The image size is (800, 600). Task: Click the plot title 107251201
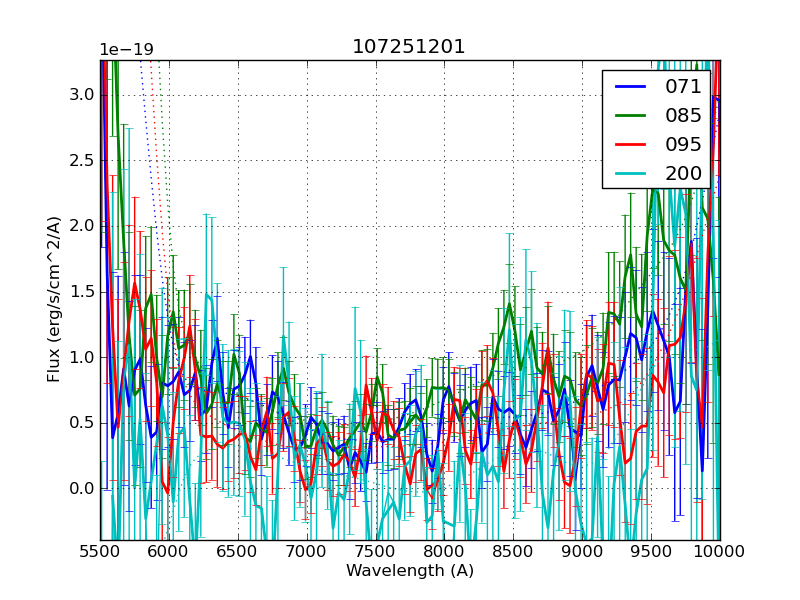tap(409, 47)
